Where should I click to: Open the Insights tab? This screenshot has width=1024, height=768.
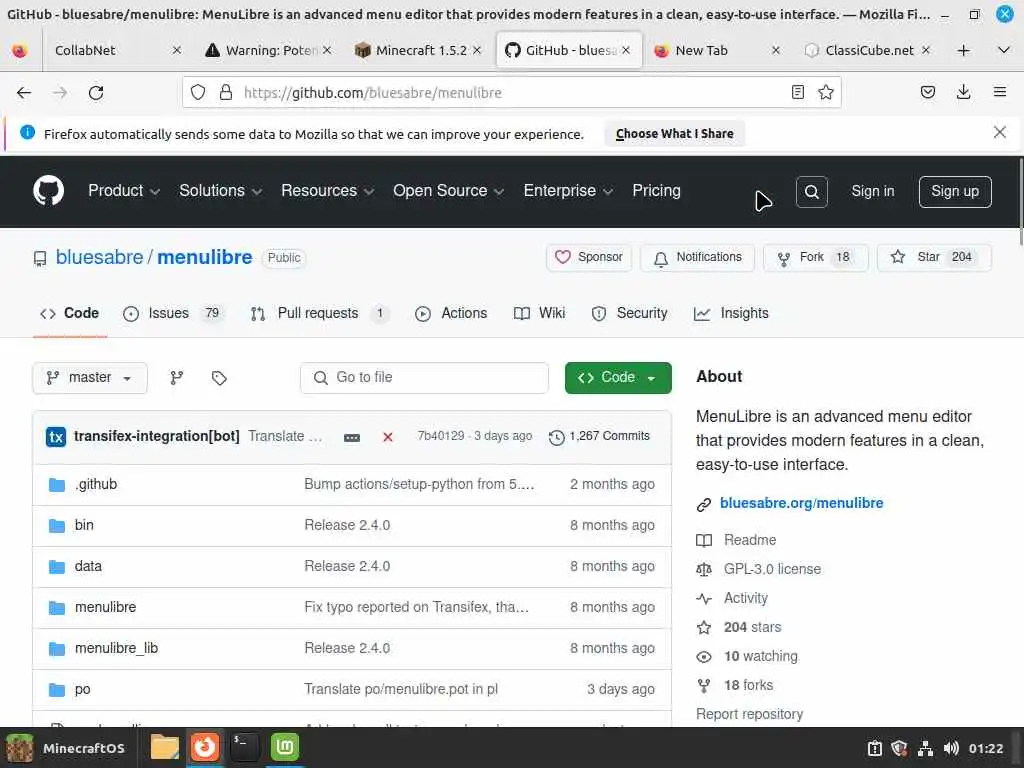(x=731, y=313)
